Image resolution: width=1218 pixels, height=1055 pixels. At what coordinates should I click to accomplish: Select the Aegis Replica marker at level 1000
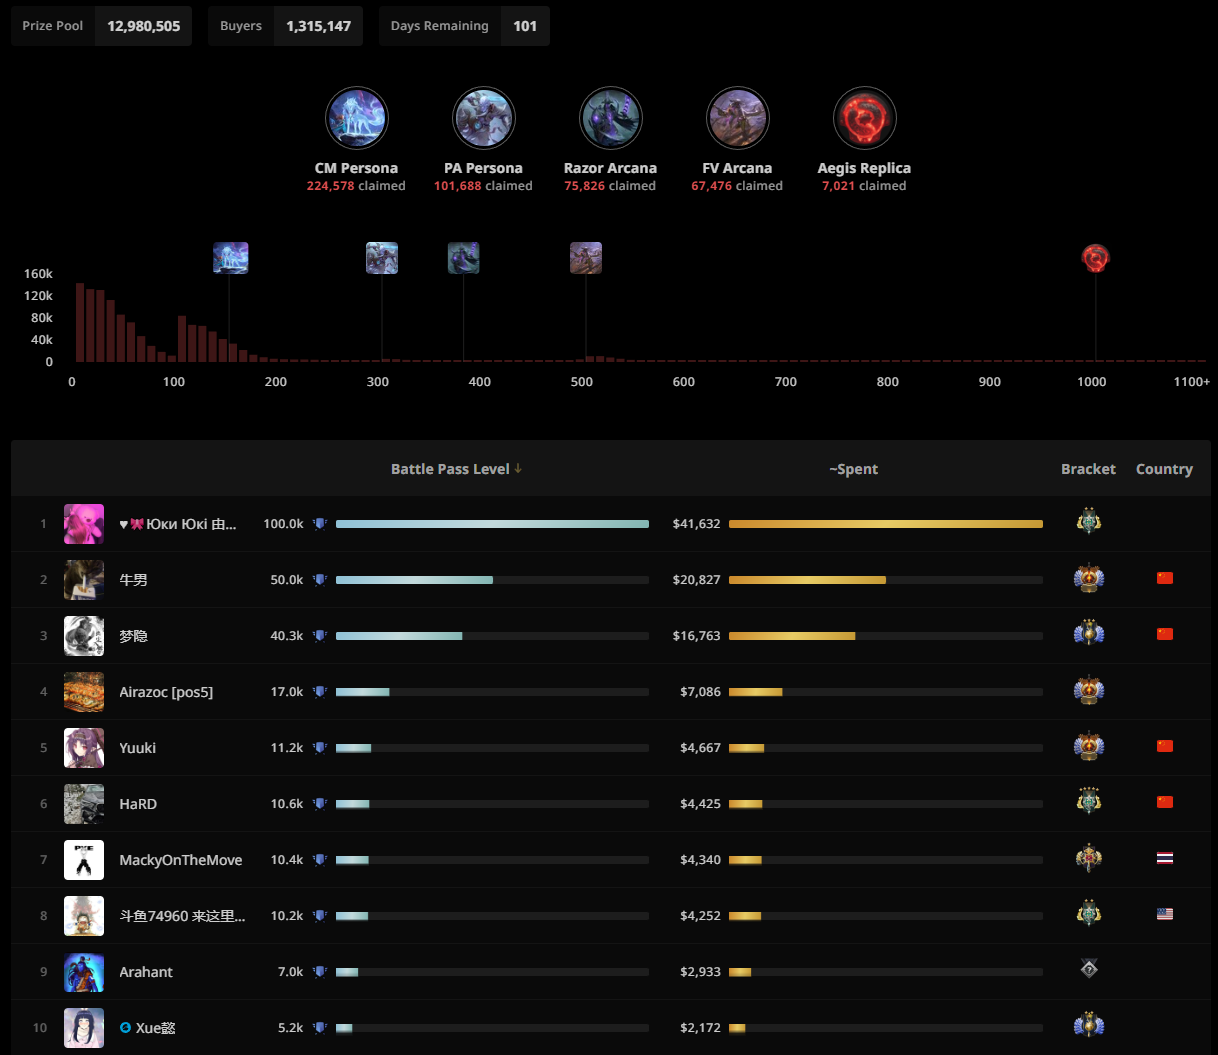coord(1096,258)
